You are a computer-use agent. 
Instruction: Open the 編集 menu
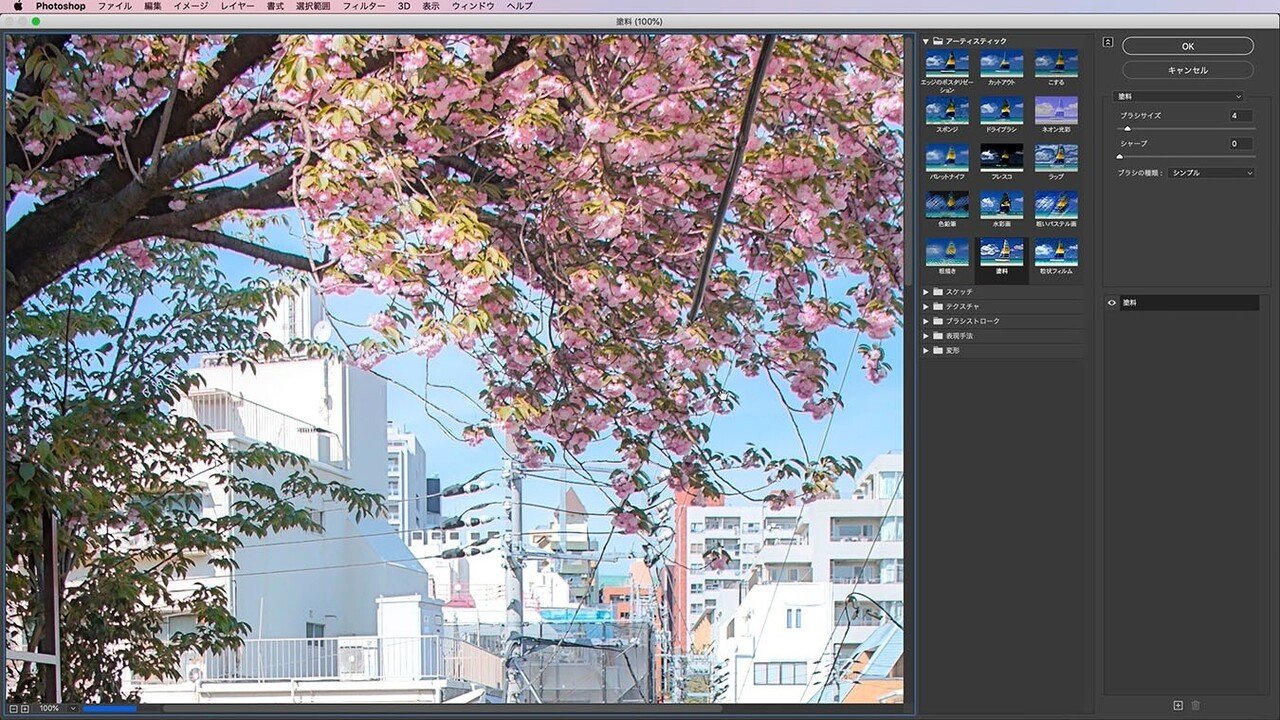(x=152, y=6)
